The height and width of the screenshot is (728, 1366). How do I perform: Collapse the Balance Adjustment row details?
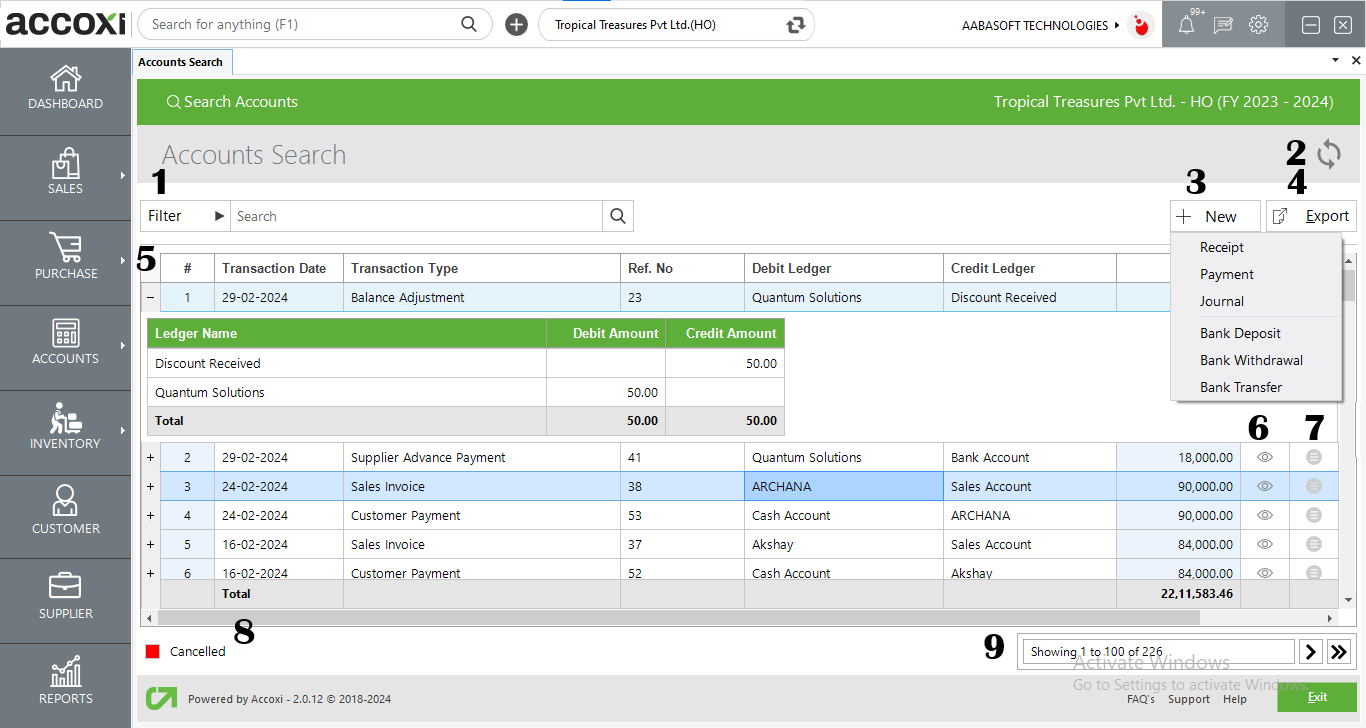coord(150,297)
